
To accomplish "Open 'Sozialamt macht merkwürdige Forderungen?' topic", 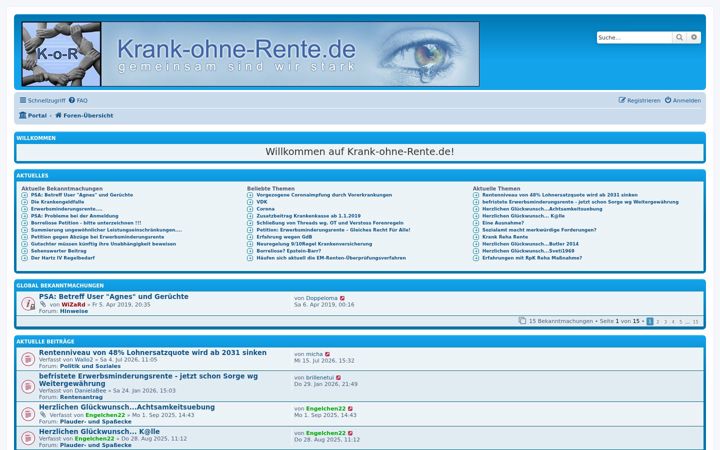I will 539,230.
